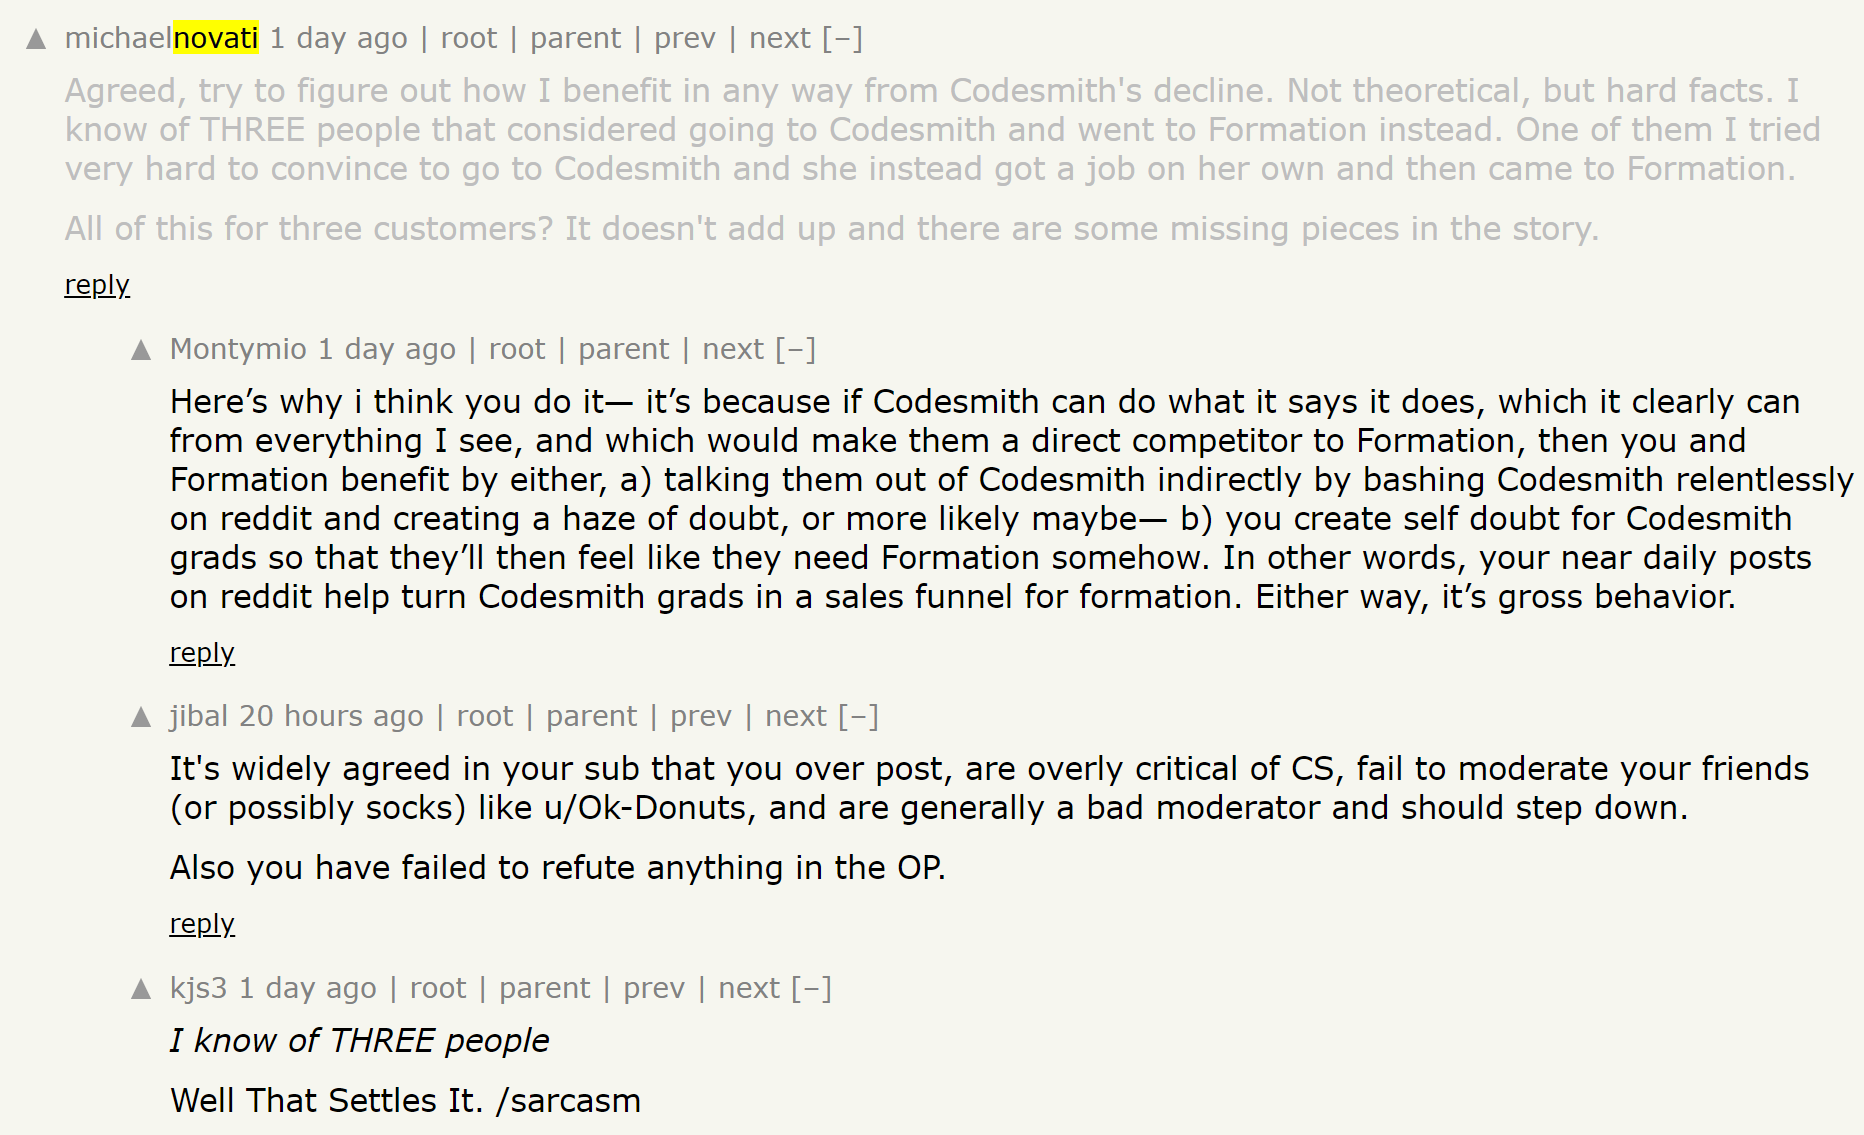The image size is (1864, 1135).
Task: Collapse Montymio's comment with [–] toggle
Action: [x=796, y=349]
